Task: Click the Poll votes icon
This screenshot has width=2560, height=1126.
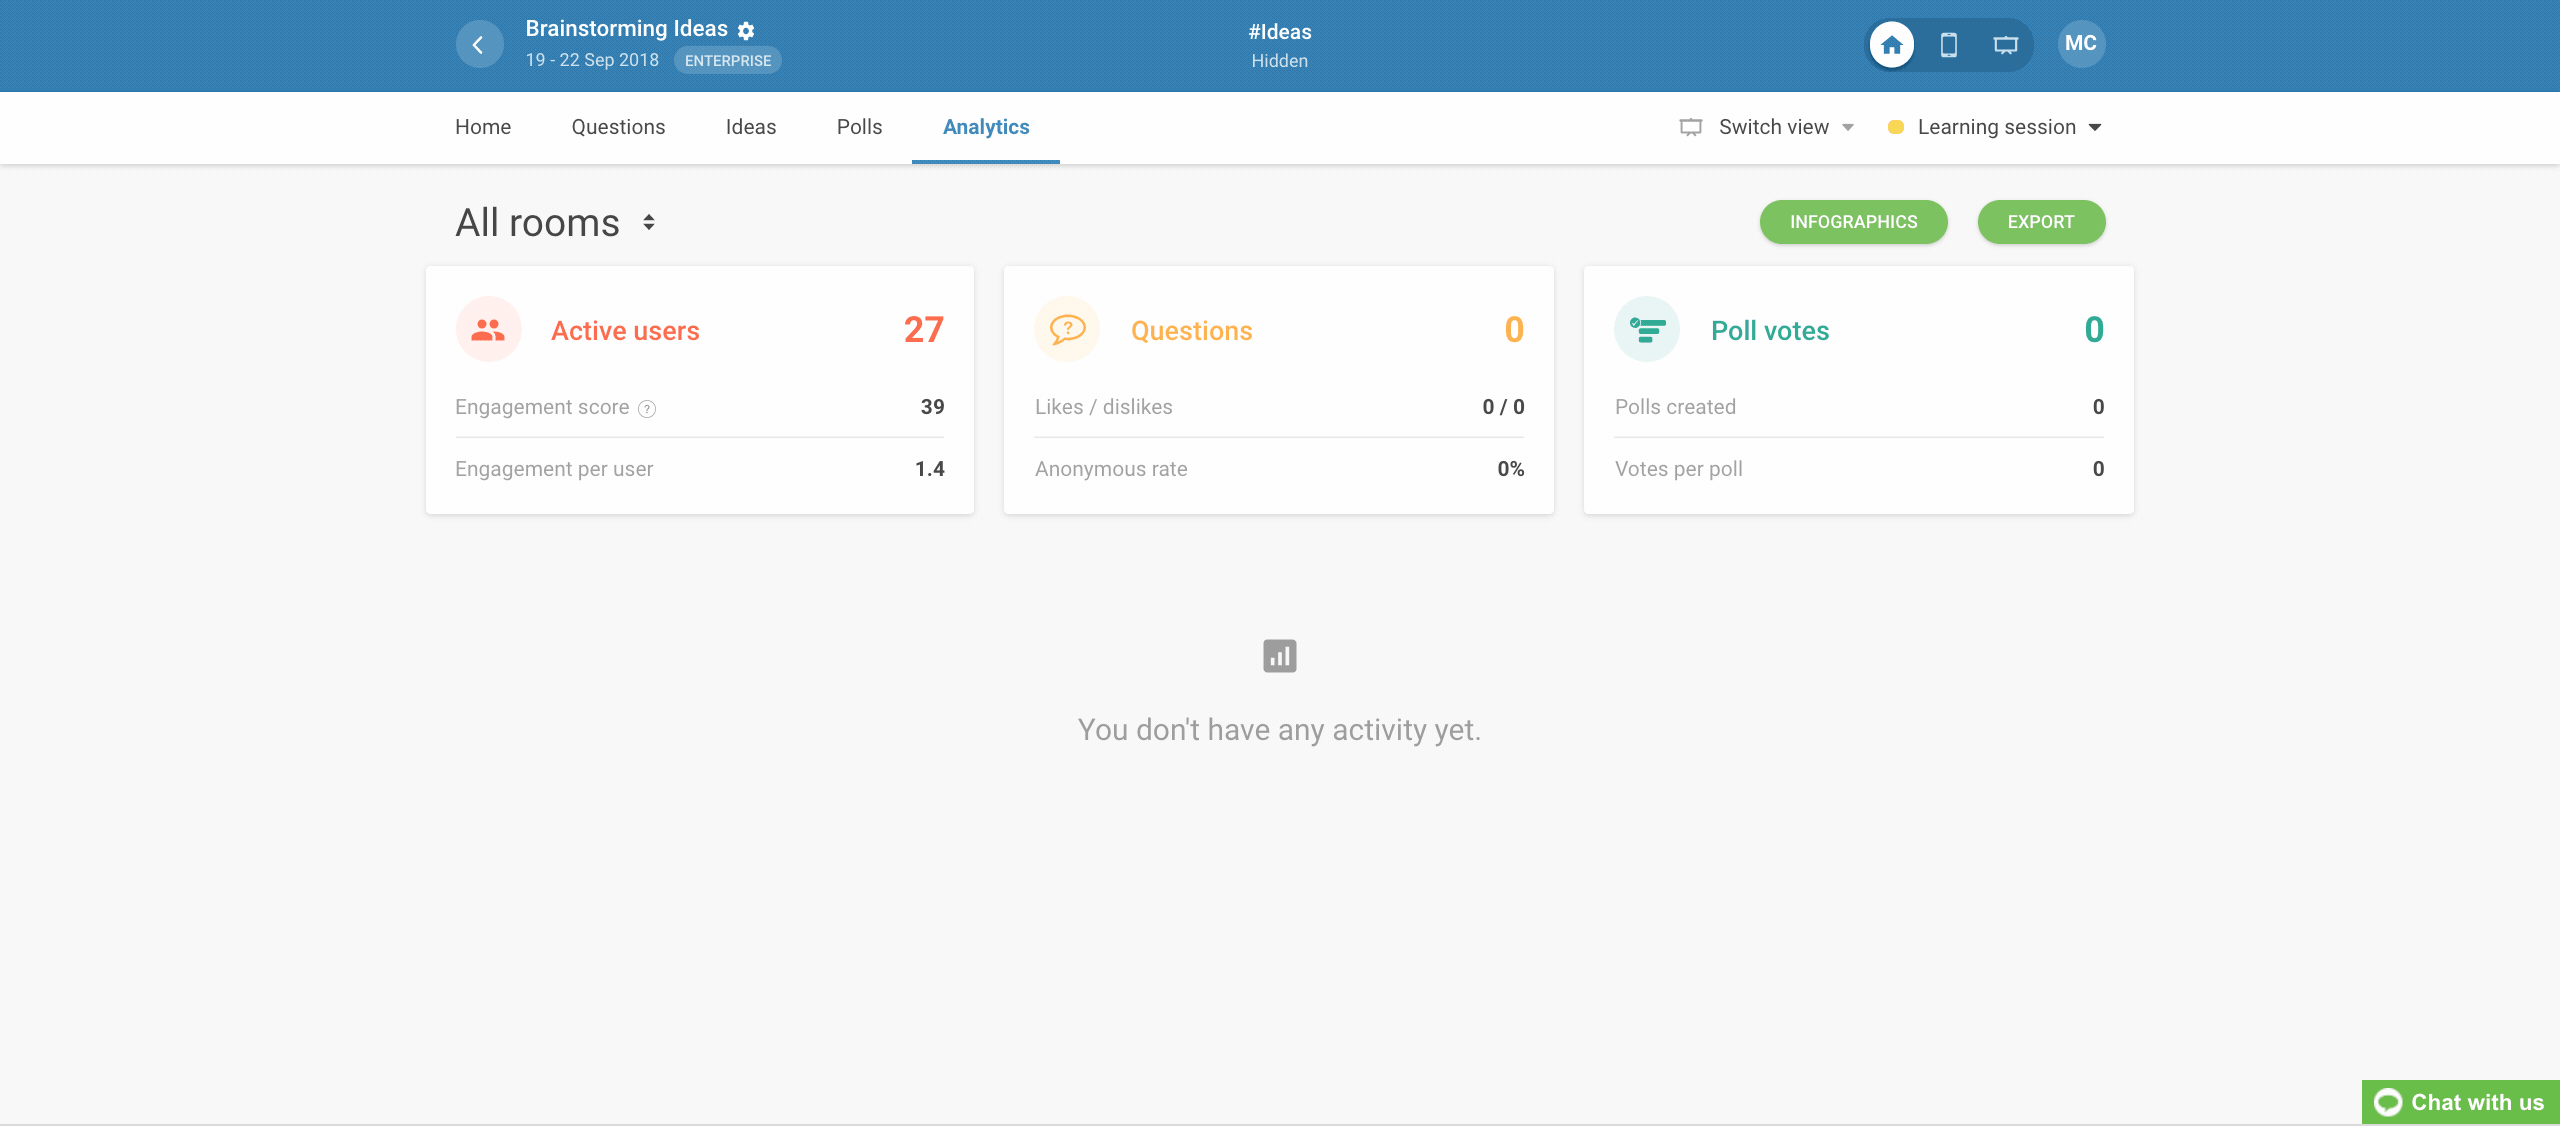Action: coord(1646,330)
